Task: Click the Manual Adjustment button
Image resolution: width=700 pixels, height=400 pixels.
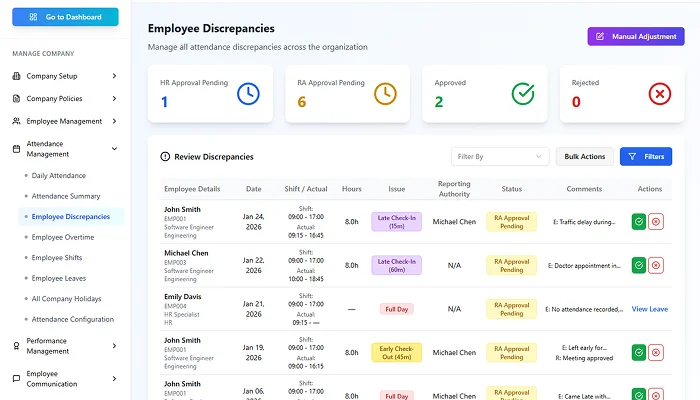Action: point(635,36)
